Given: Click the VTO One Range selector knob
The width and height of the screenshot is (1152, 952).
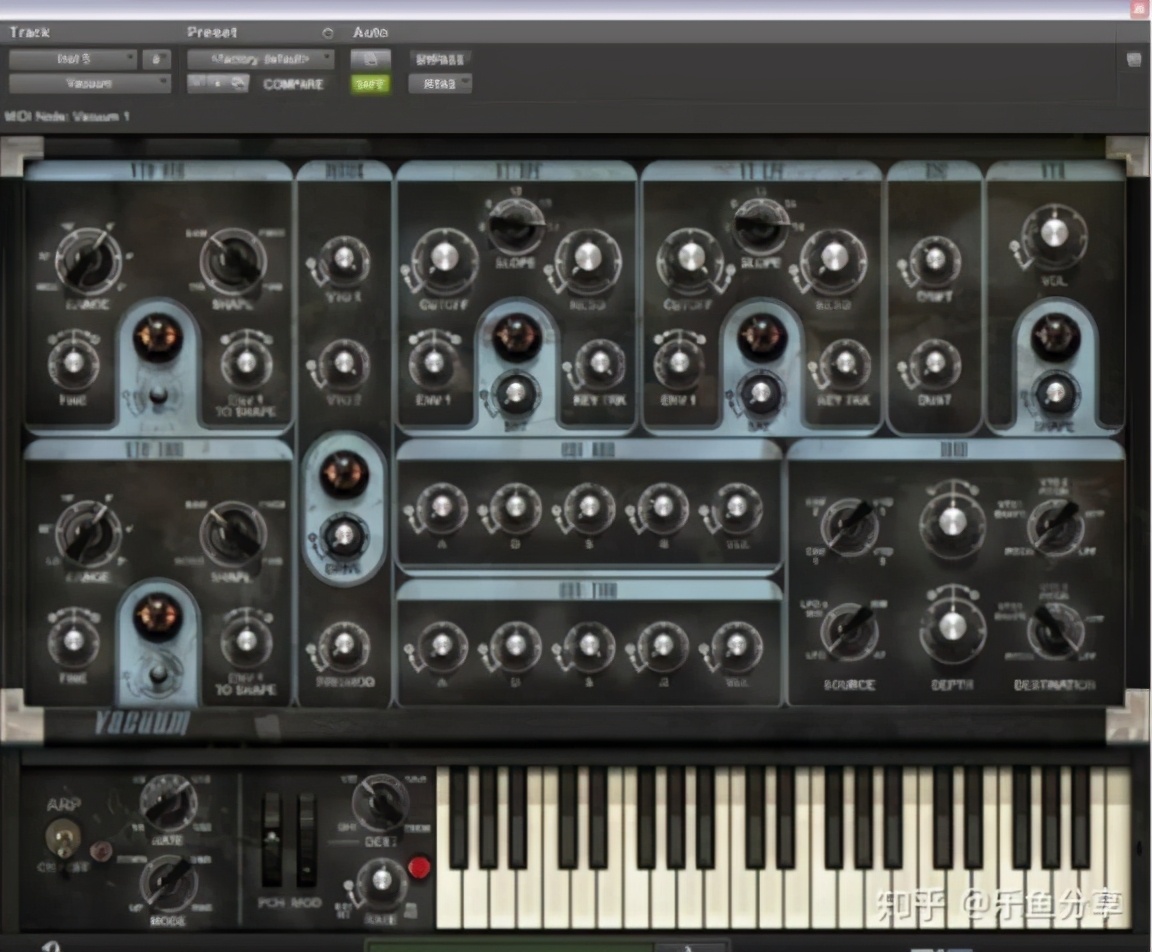Looking at the screenshot, I should [x=88, y=259].
